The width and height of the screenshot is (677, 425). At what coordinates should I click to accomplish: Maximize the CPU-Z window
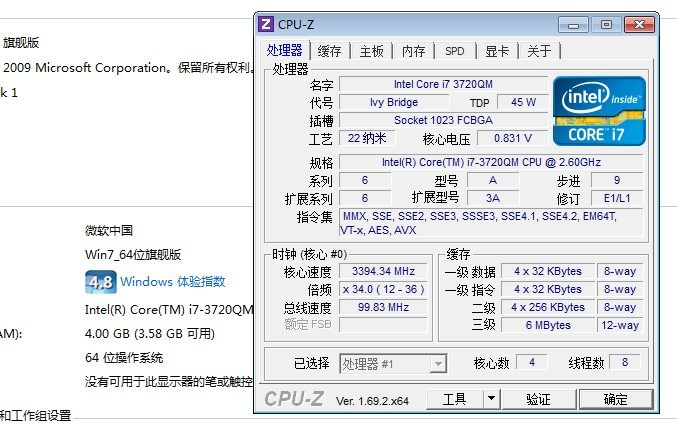[x=606, y=25]
